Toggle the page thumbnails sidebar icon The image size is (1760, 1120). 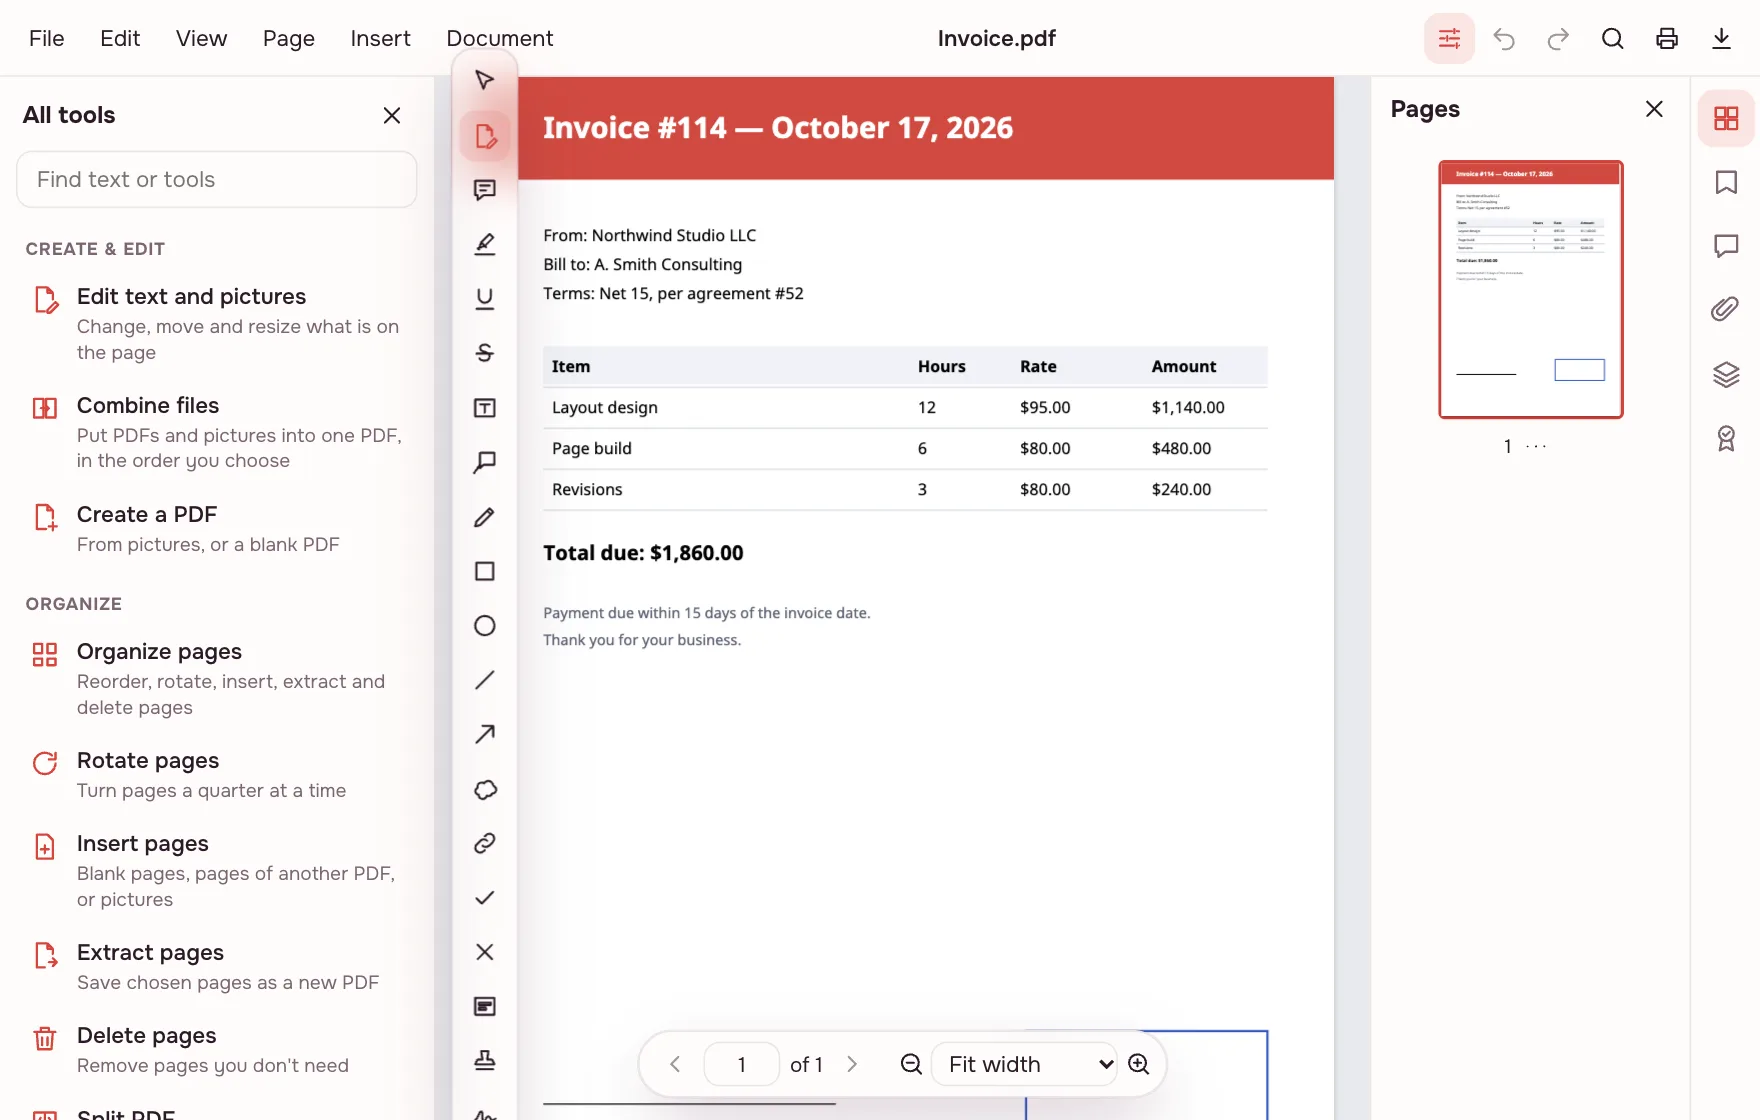point(1726,118)
